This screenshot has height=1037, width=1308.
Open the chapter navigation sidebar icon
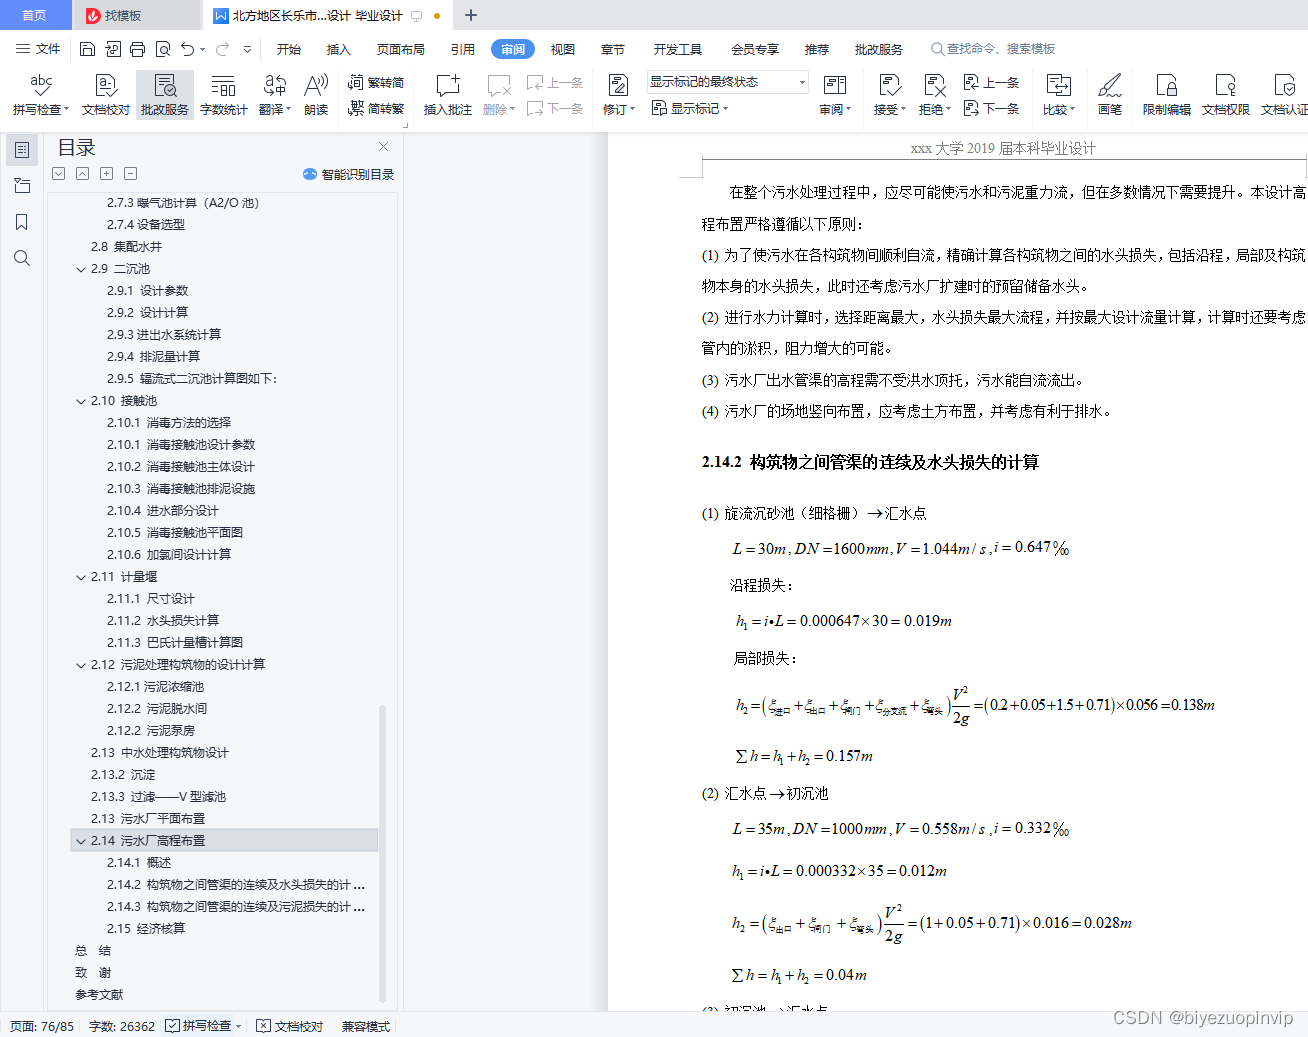(x=22, y=186)
